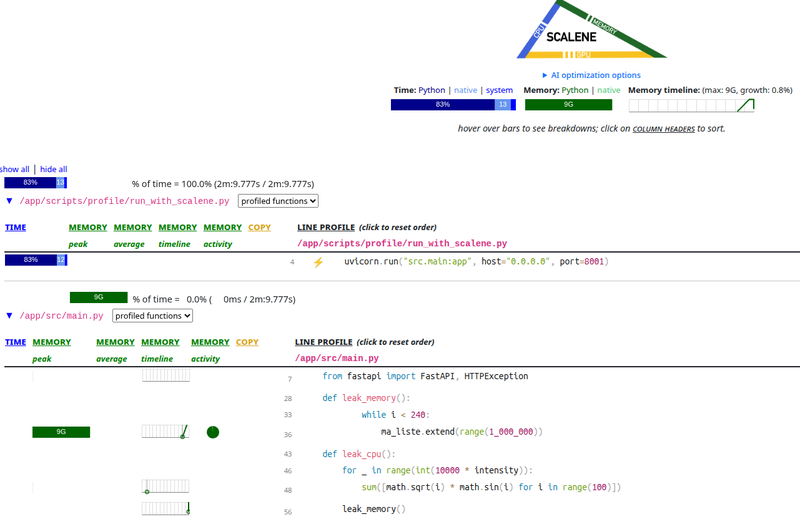Click the /app/src/main.py file name

(61, 316)
